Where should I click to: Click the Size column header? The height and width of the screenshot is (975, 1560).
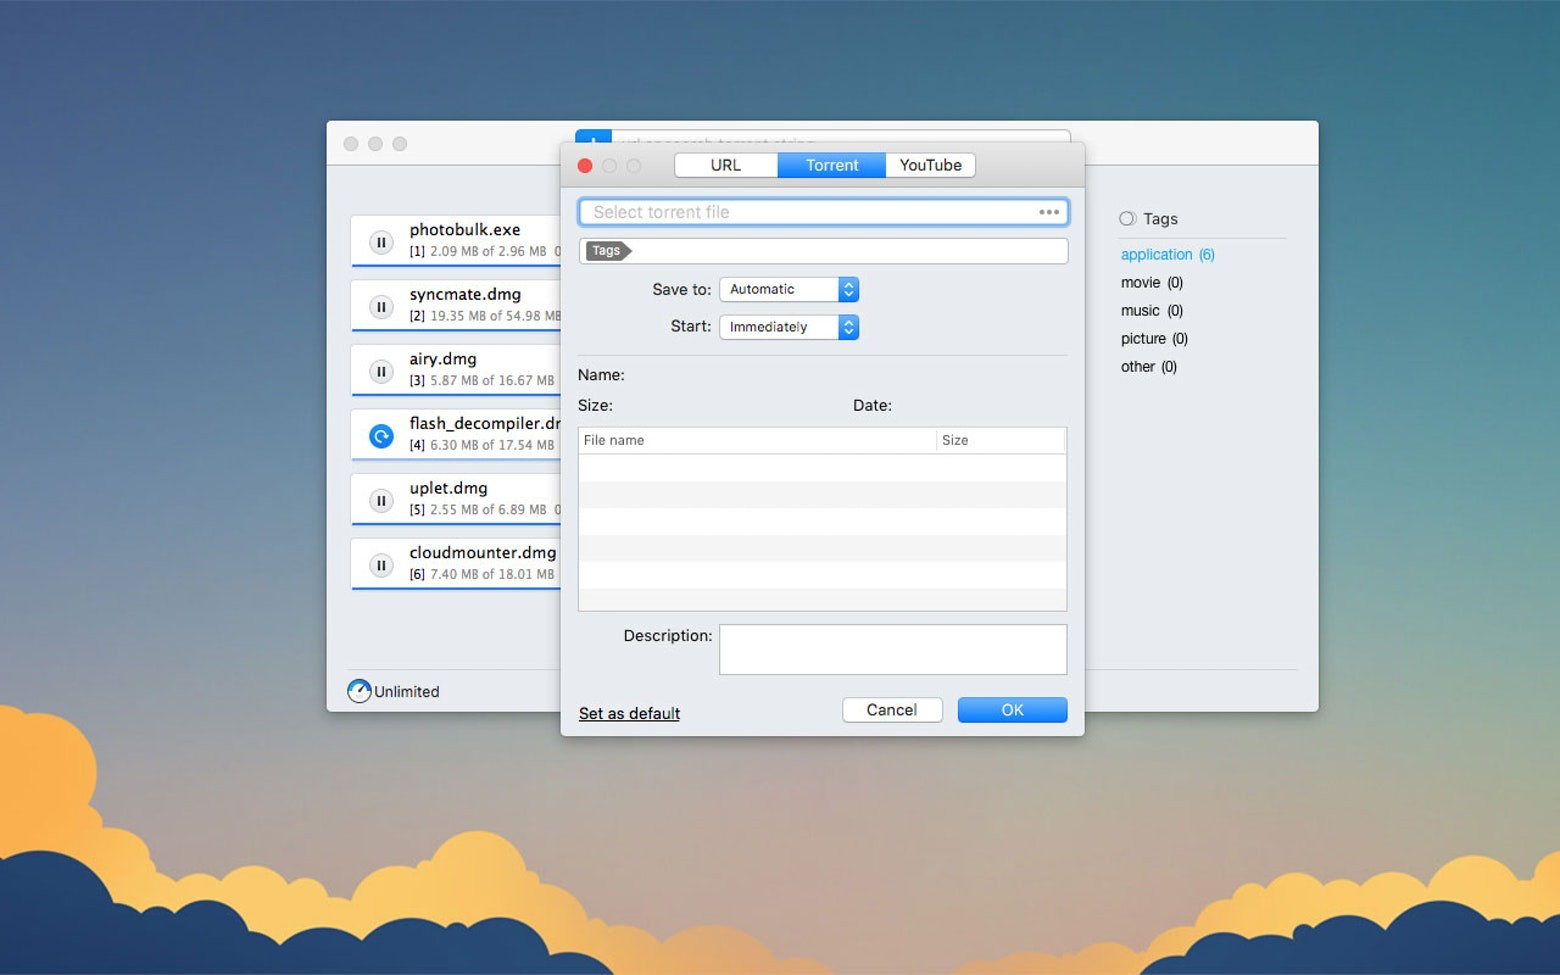[x=955, y=440]
